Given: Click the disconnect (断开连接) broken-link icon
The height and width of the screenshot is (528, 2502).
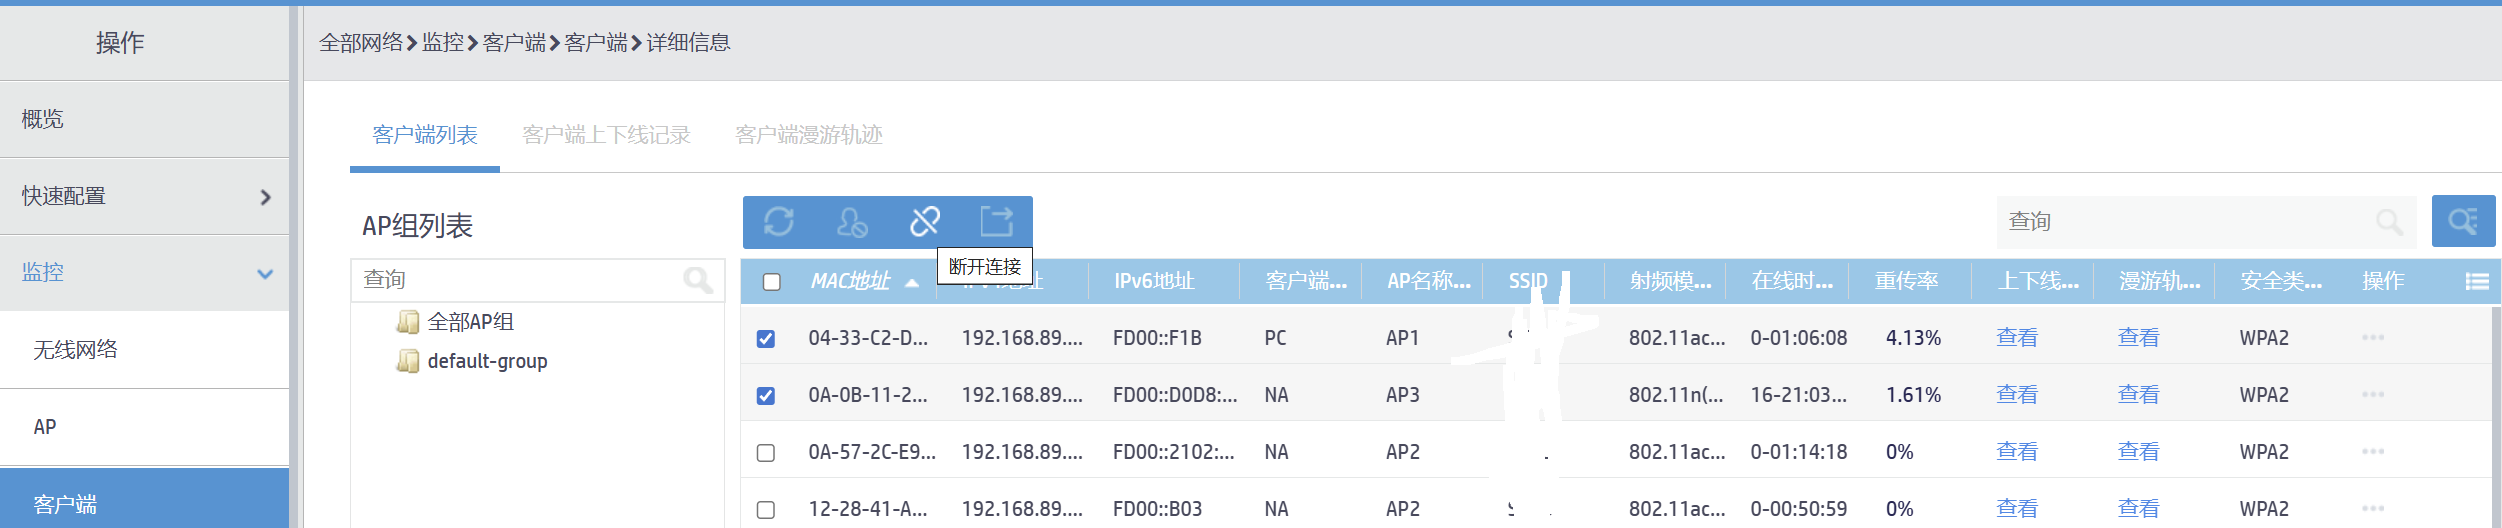Looking at the screenshot, I should [x=925, y=221].
